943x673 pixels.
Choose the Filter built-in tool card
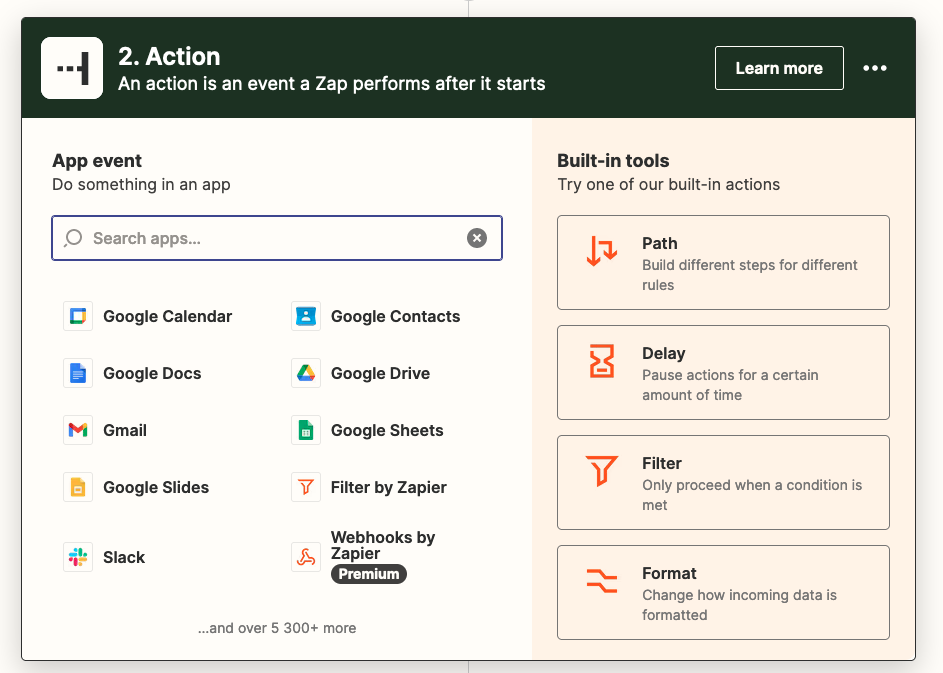click(722, 483)
